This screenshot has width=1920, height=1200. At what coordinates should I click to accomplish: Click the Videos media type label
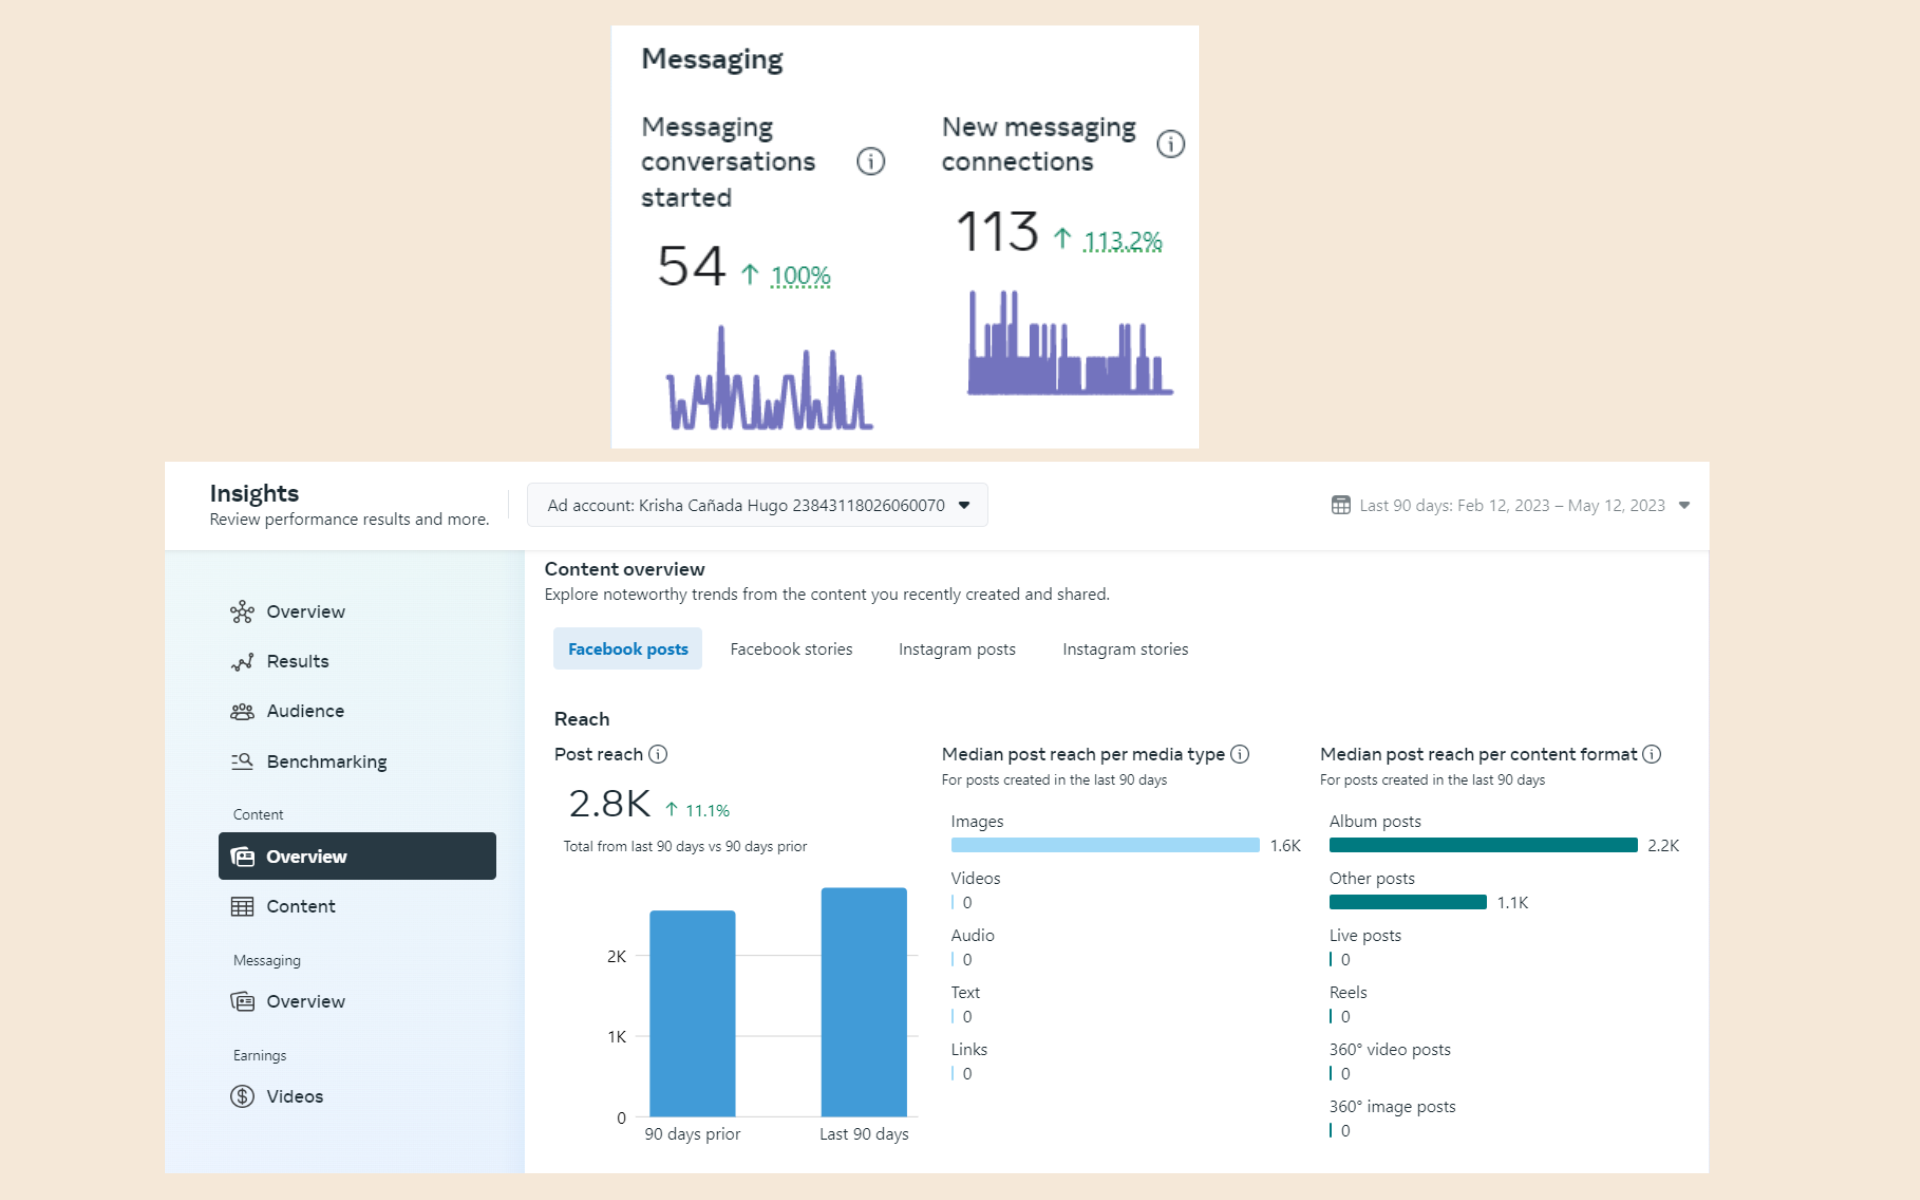(x=975, y=878)
